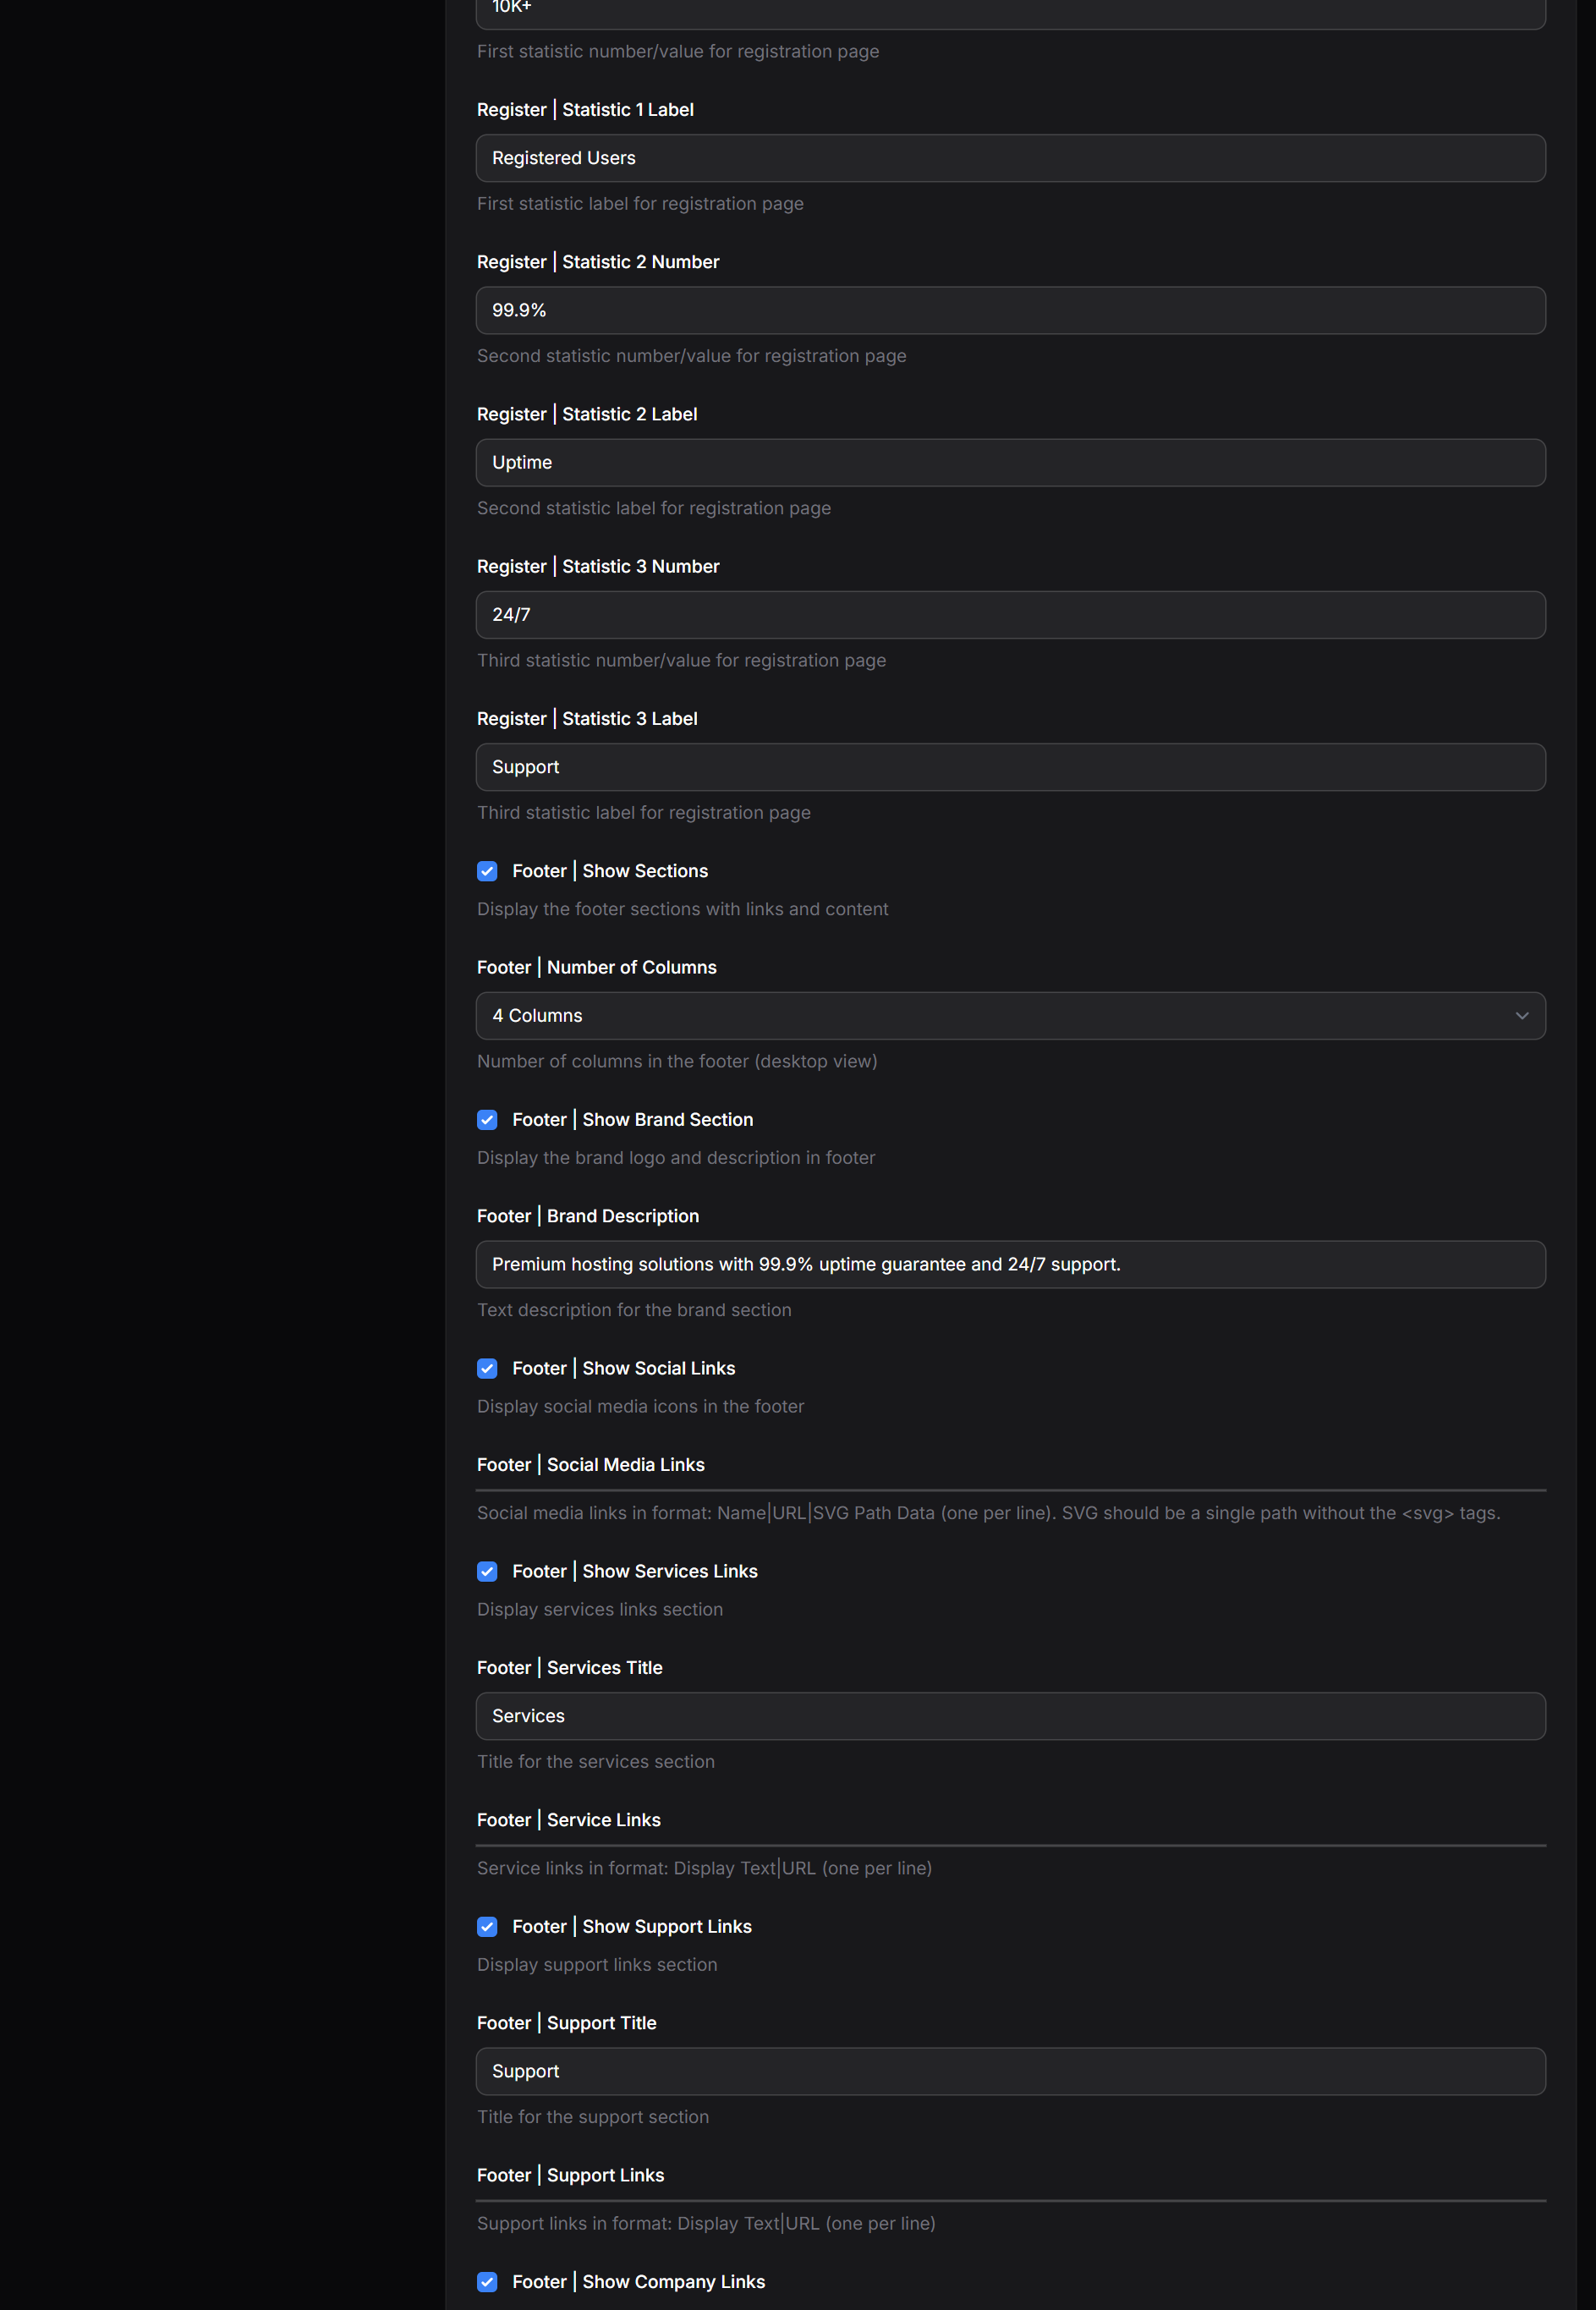1596x2310 pixels.
Task: Click the partially visible 10K+ field at top
Action: [1010, 12]
